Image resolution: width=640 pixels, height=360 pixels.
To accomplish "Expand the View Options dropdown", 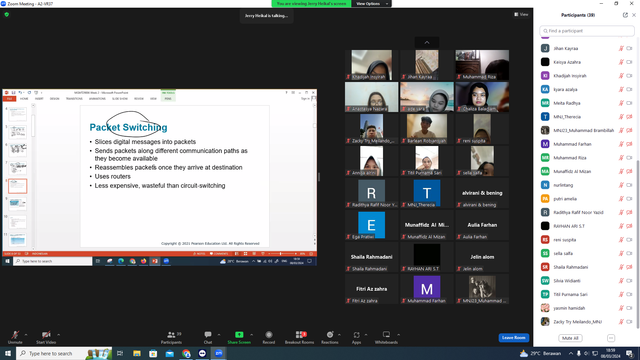I will click(x=371, y=4).
